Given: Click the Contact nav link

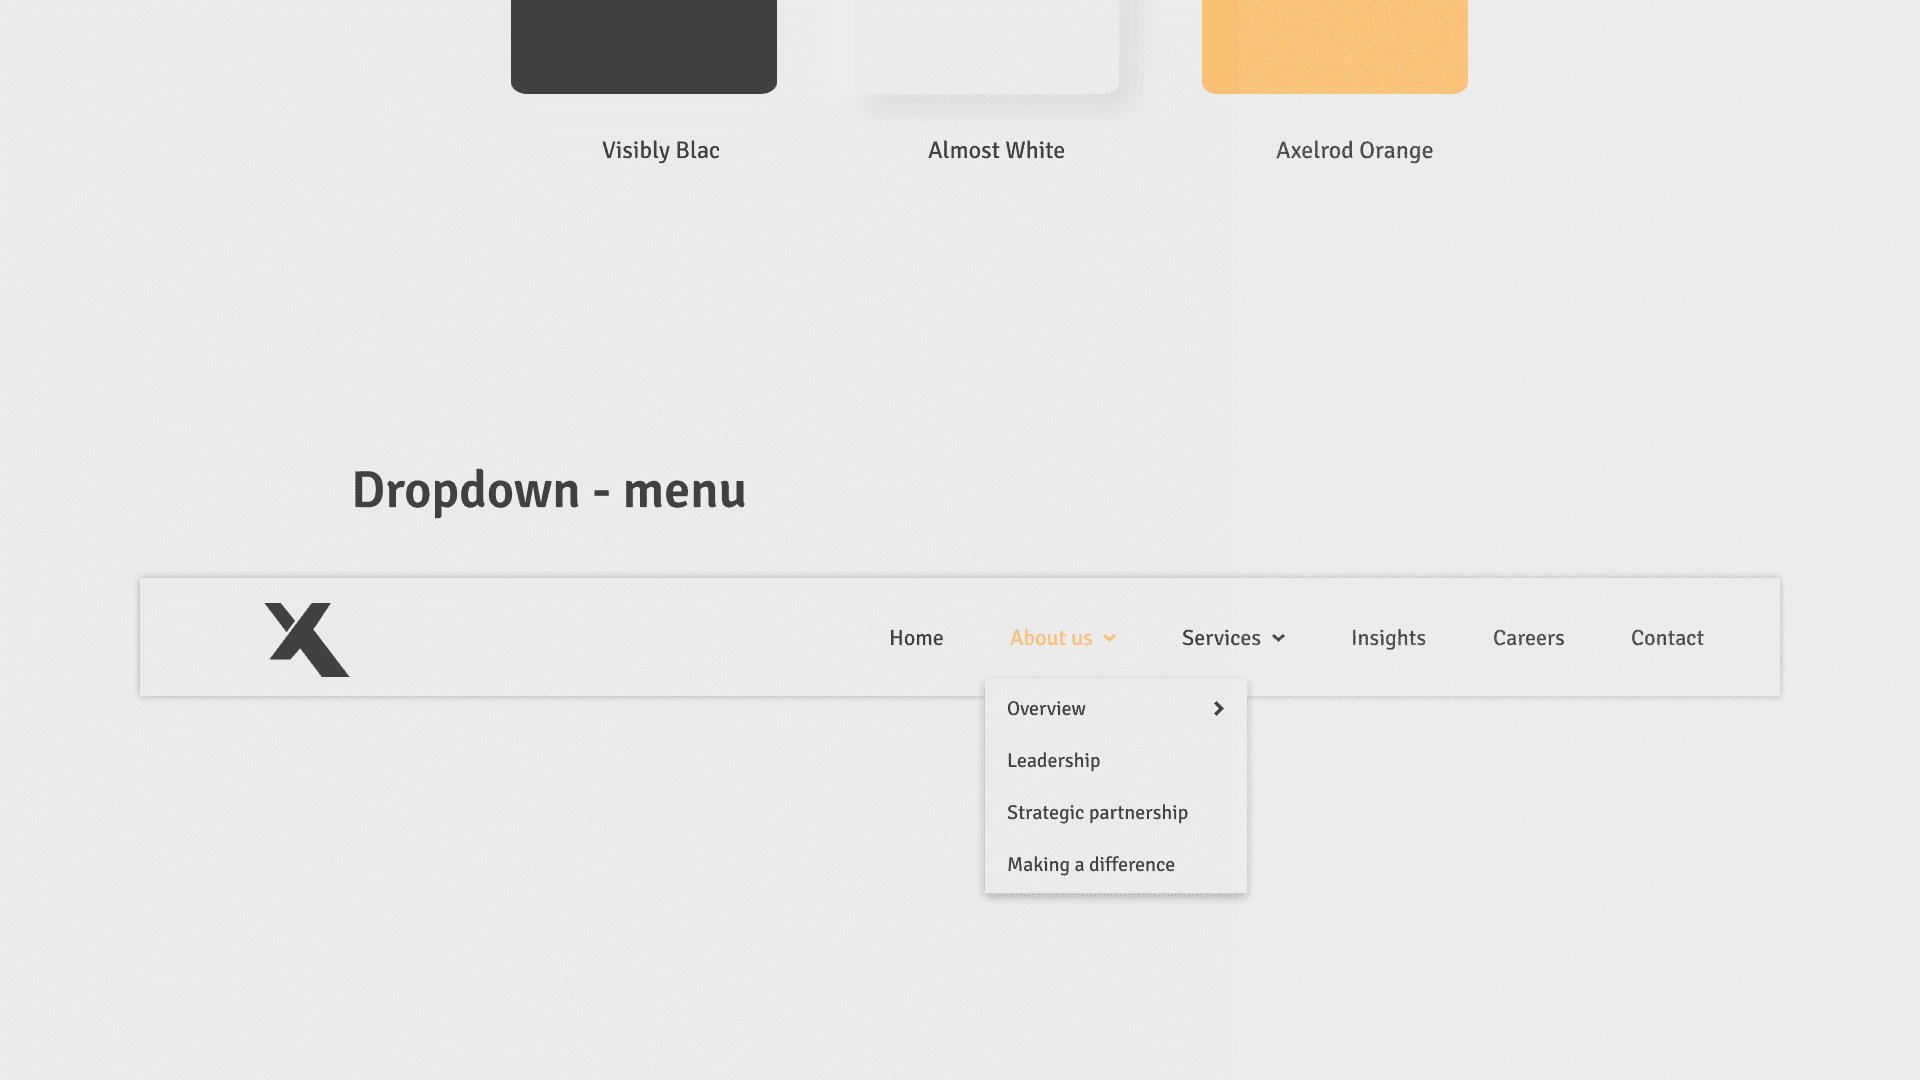Looking at the screenshot, I should coord(1667,638).
